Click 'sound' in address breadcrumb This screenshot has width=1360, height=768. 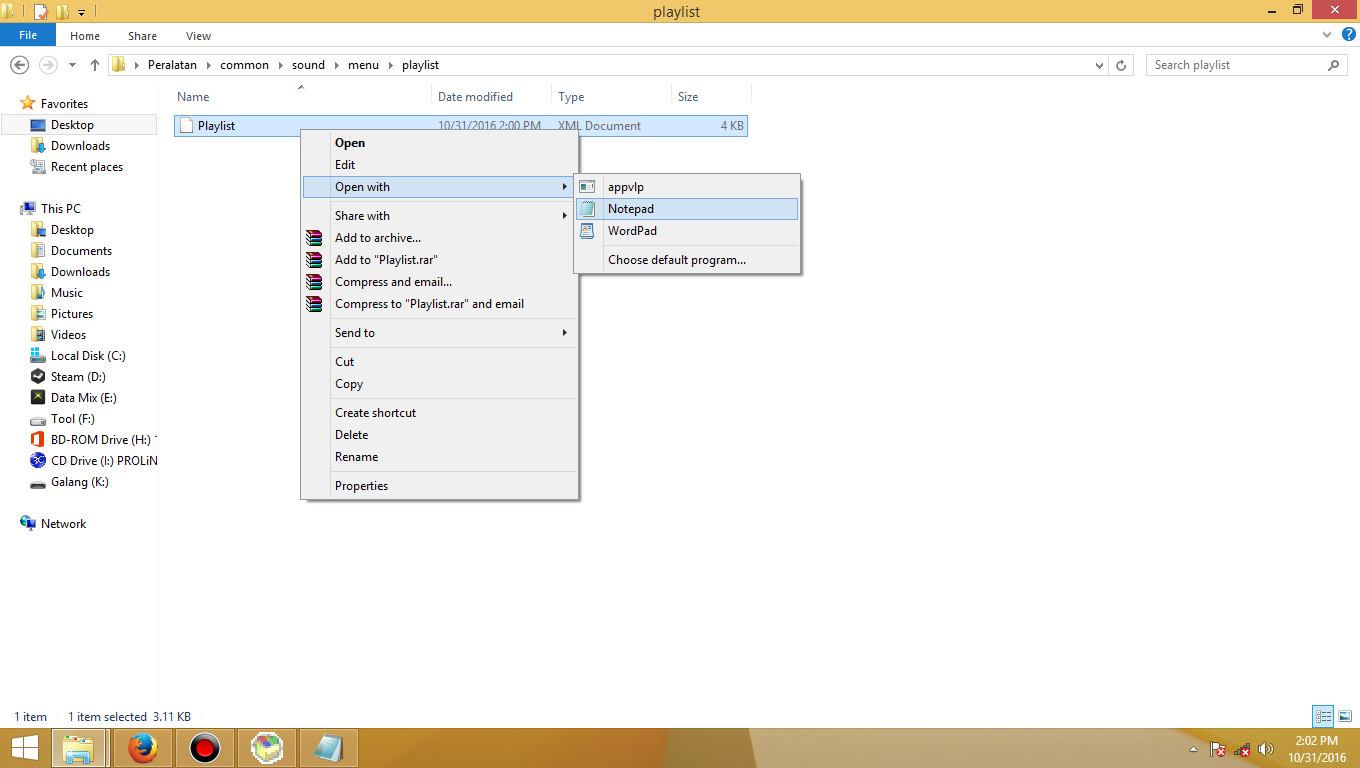[x=308, y=65]
